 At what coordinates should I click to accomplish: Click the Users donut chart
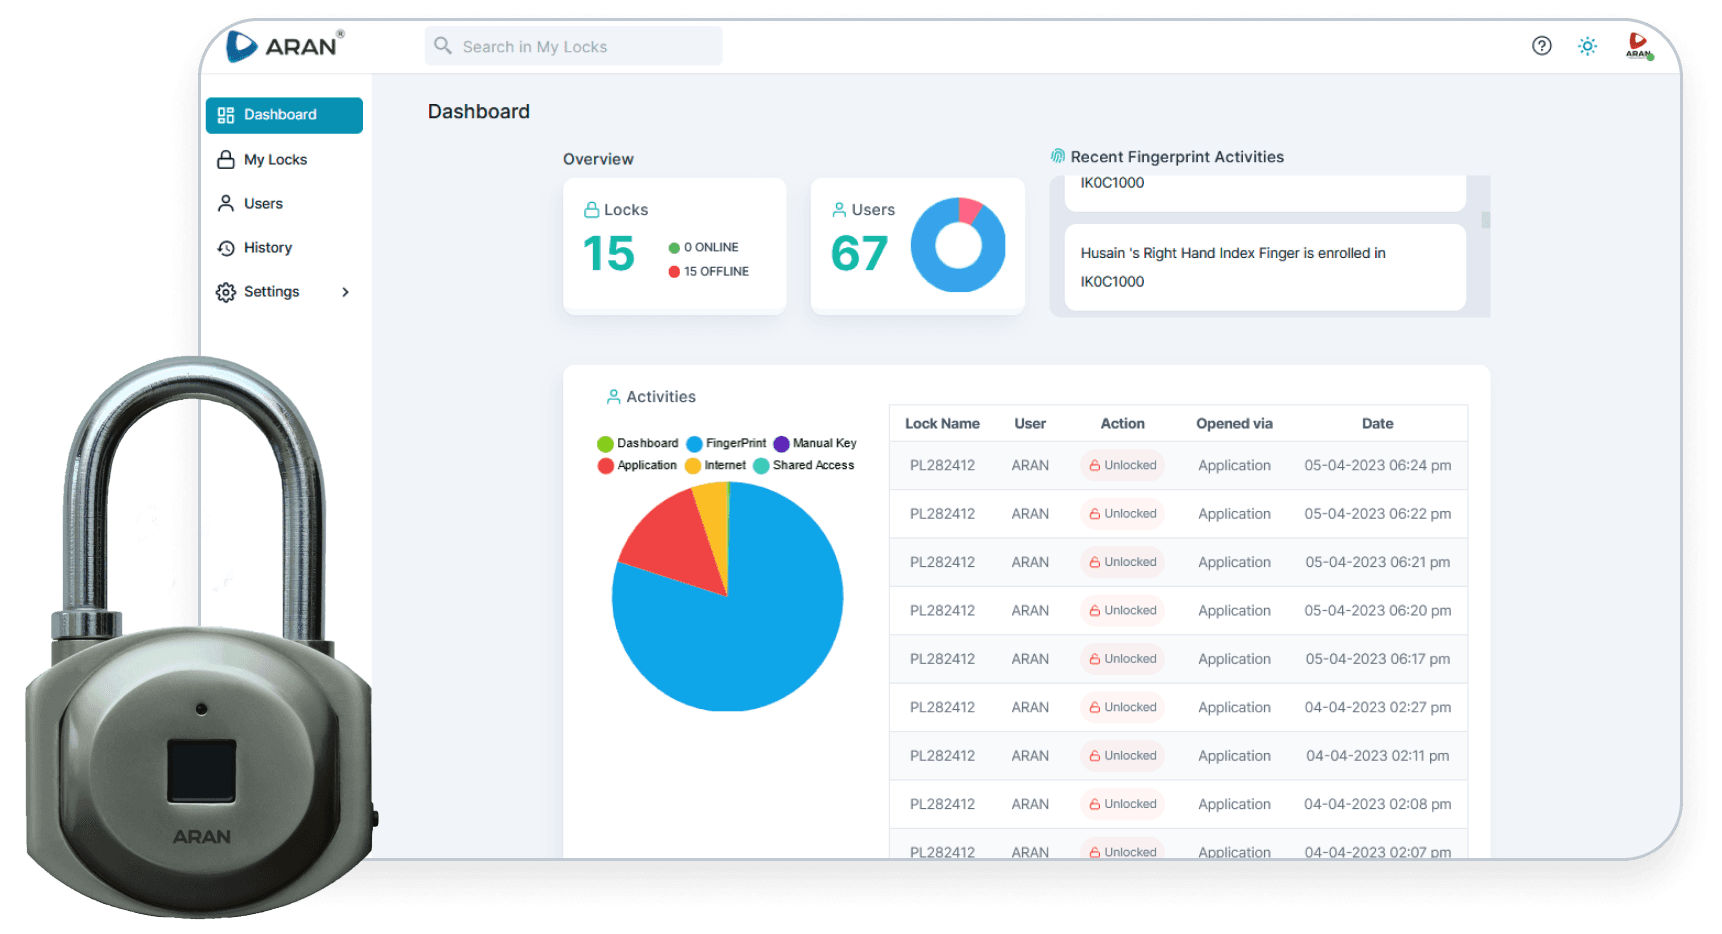[958, 245]
